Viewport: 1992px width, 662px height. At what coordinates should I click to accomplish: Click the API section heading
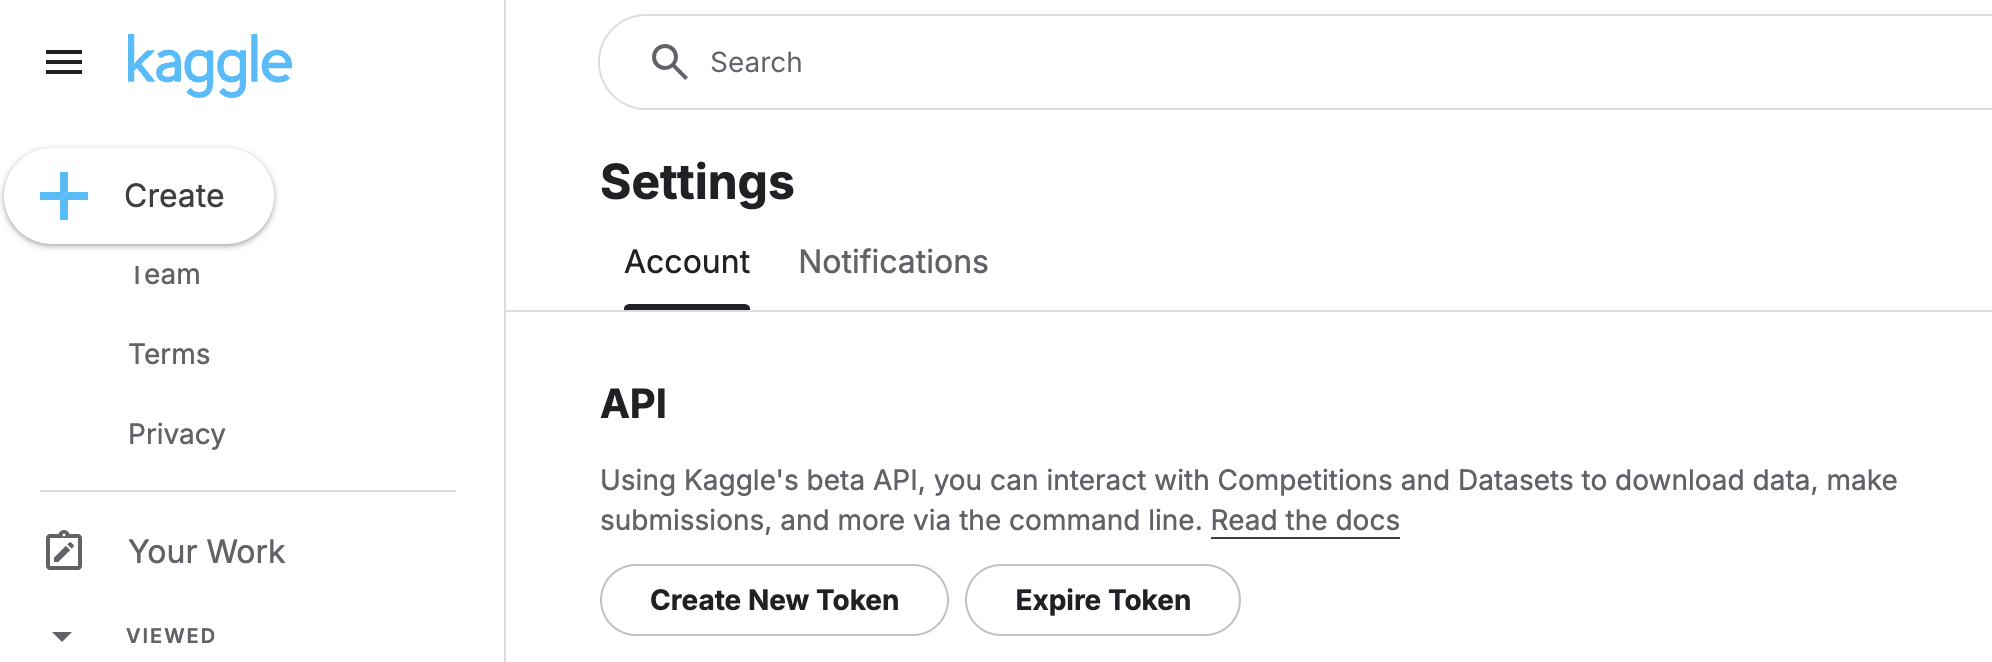tap(633, 404)
